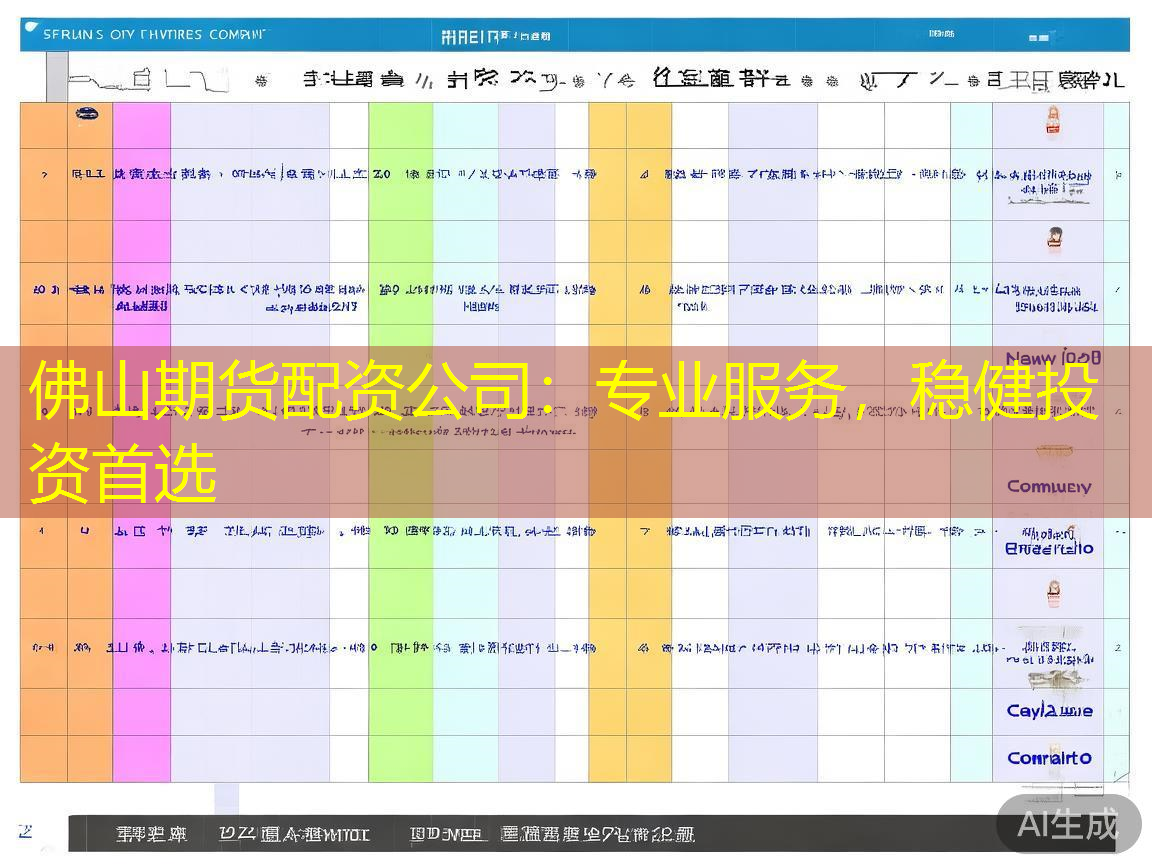Click the blue scribble icon at bottom-left corner
The height and width of the screenshot is (864, 1152).
(x=26, y=831)
